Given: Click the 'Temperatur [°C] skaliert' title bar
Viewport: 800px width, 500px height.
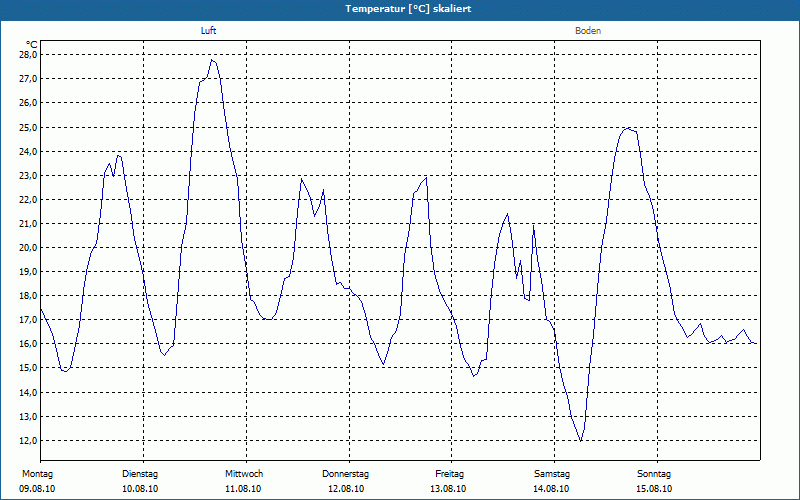Looking at the screenshot, I should [x=400, y=9].
